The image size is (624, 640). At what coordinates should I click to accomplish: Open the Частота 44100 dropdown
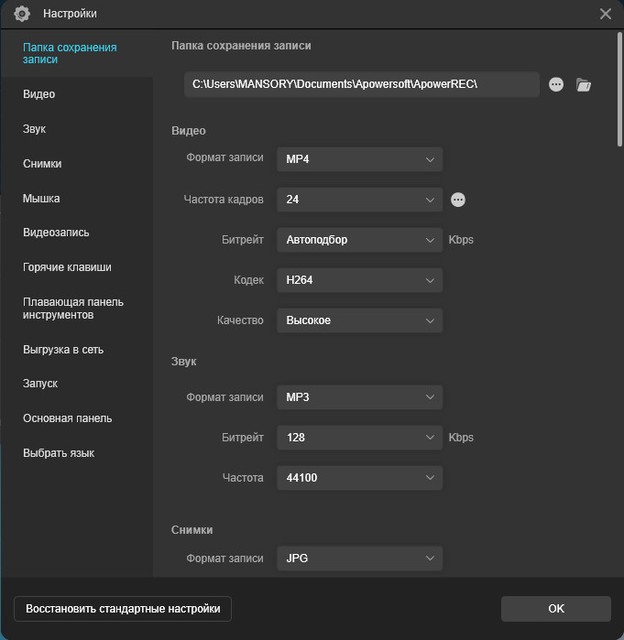click(x=359, y=478)
